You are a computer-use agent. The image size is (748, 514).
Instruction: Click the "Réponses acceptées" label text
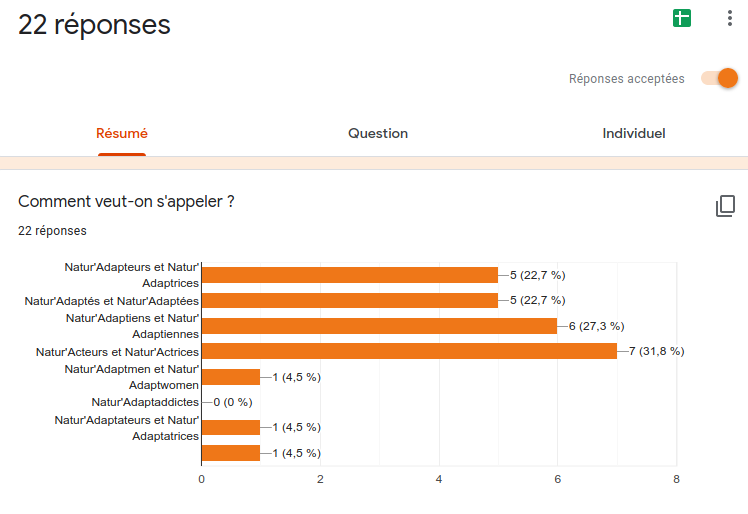point(627,79)
